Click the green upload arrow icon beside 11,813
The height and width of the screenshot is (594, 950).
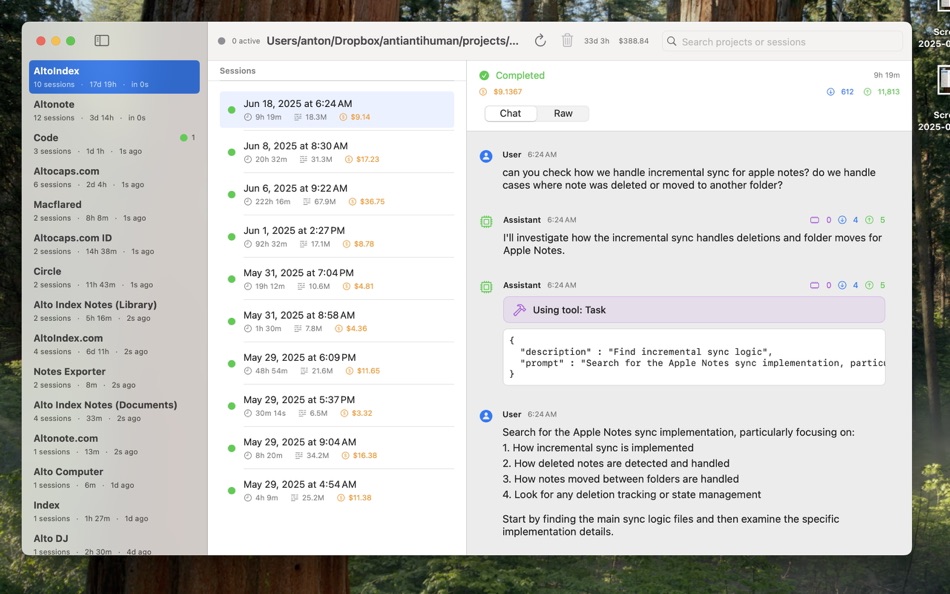tap(868, 92)
